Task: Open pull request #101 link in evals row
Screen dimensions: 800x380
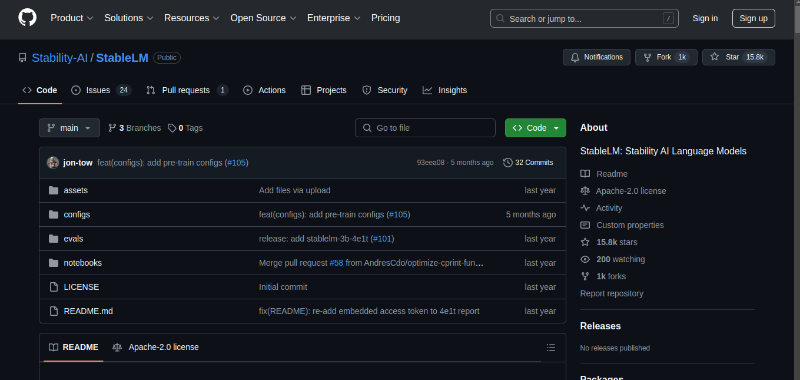Action: (382, 239)
